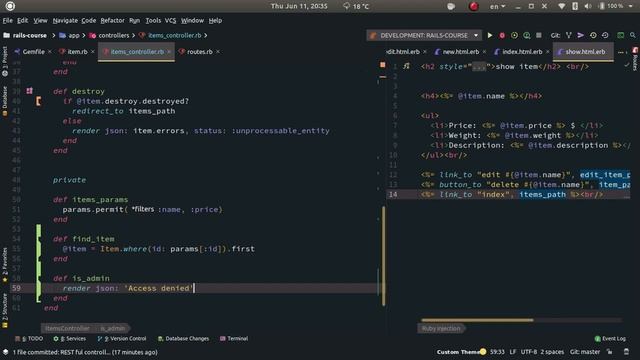Image resolution: width=640 pixels, height=360 pixels.
Task: Click the error indicator square in show.html.erb editor
Action: point(383,65)
